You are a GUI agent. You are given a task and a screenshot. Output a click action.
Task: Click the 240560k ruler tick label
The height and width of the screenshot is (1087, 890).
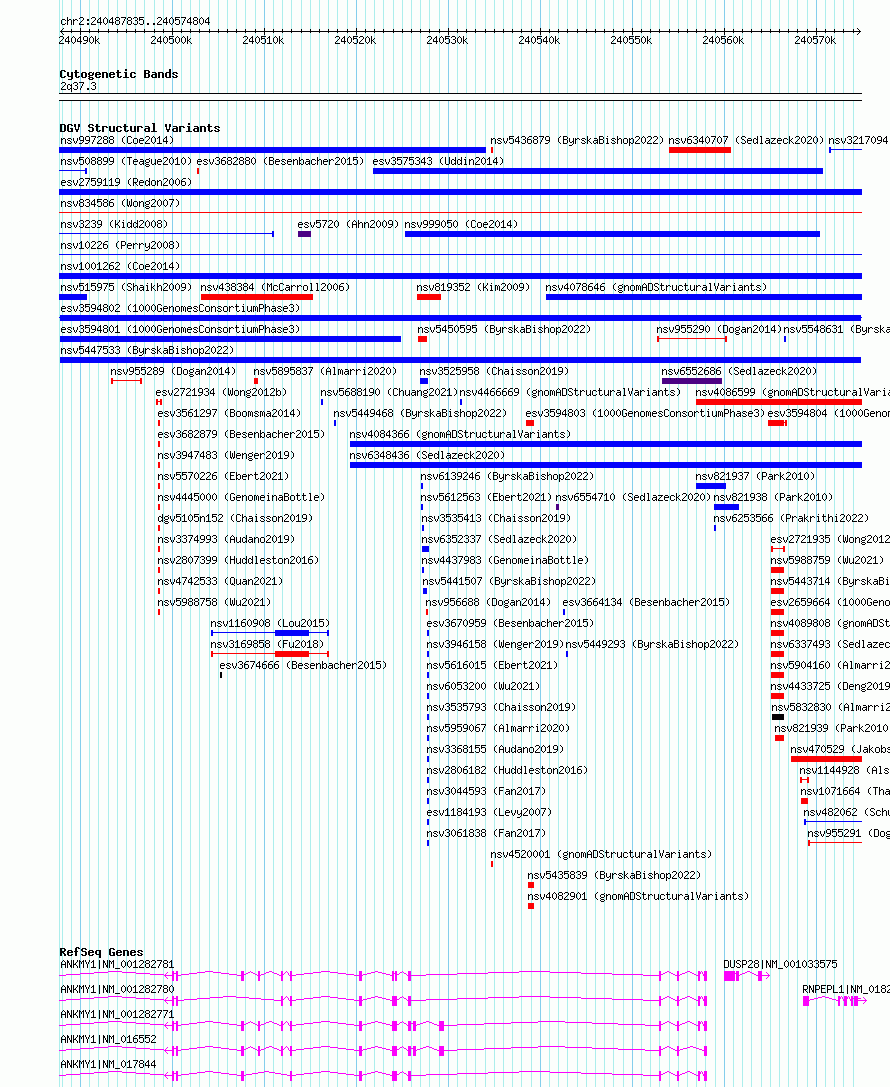click(x=723, y=40)
